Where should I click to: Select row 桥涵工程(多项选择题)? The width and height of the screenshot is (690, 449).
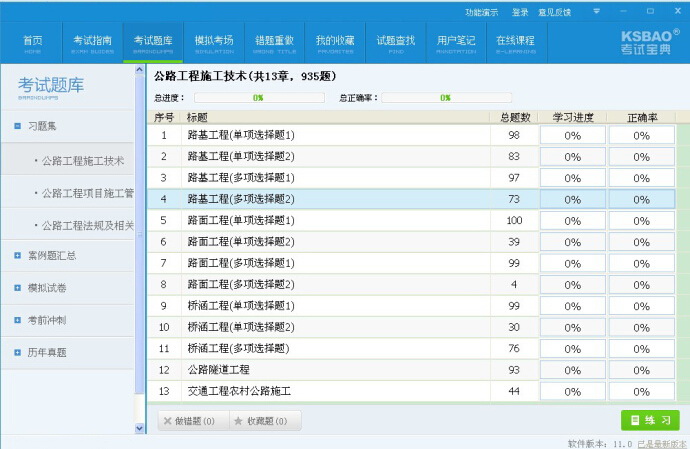(411, 348)
